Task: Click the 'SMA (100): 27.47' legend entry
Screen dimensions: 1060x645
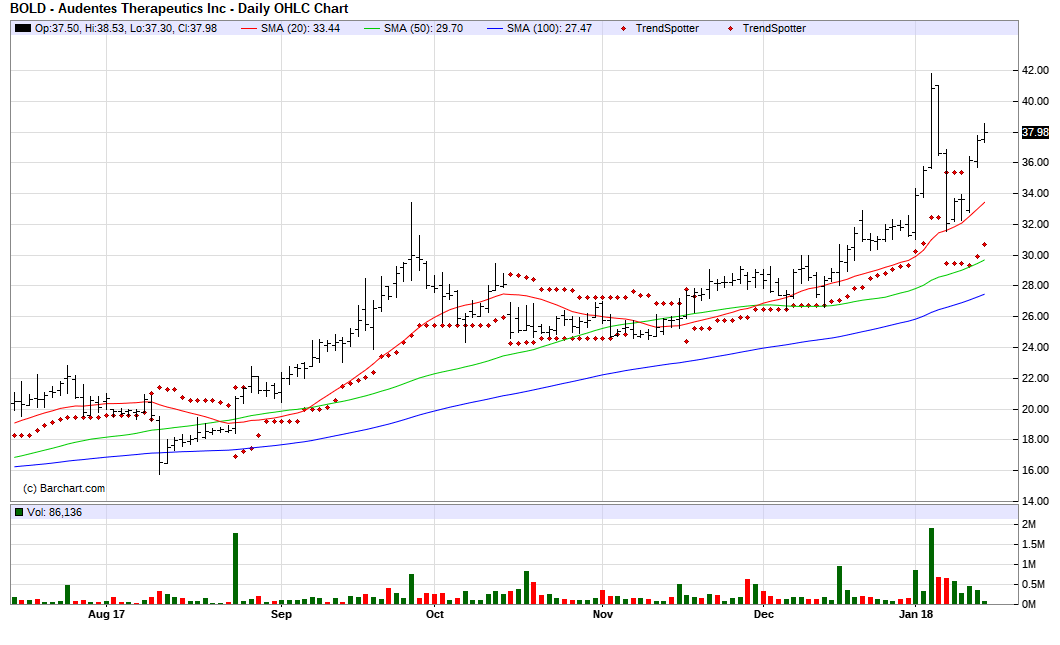Action: 549,28
